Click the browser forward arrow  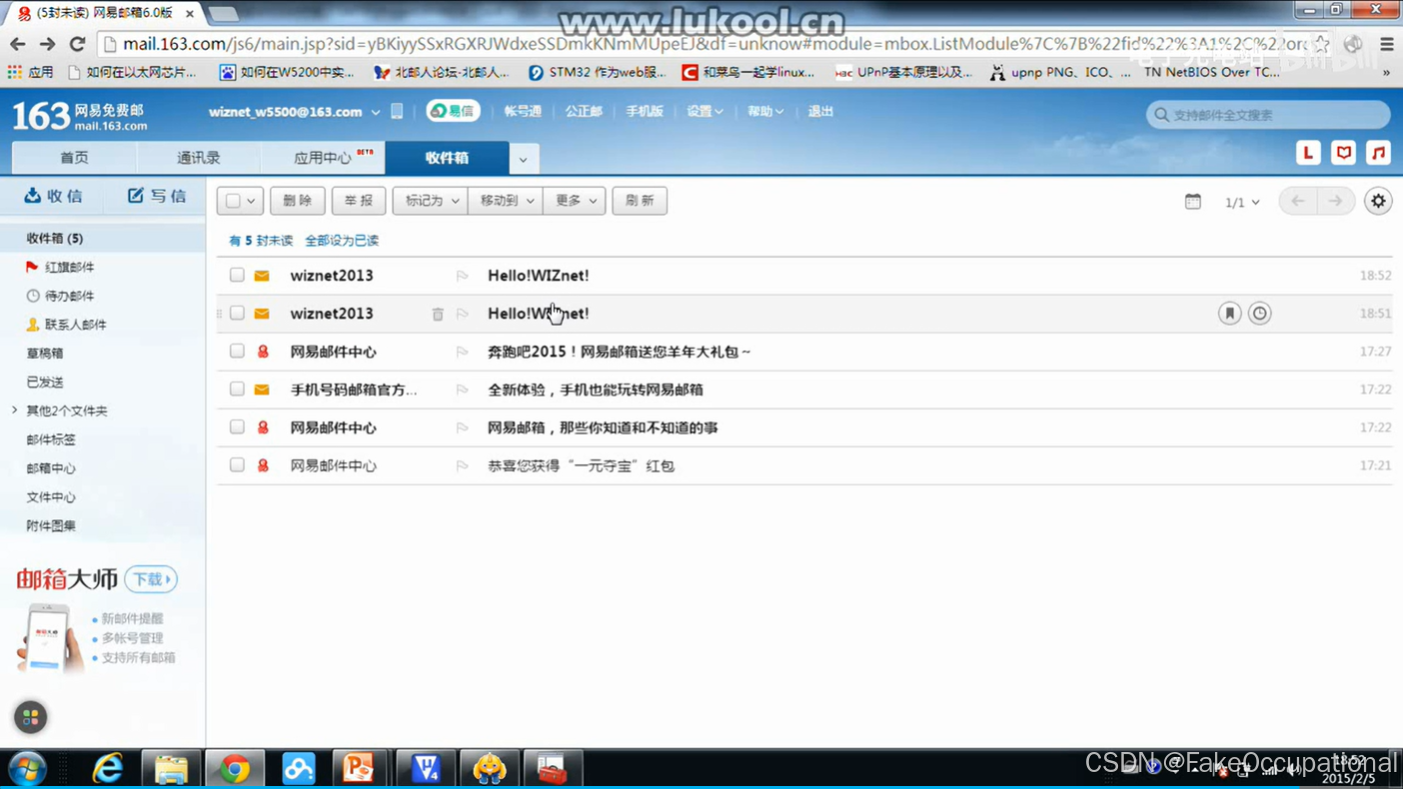(47, 44)
